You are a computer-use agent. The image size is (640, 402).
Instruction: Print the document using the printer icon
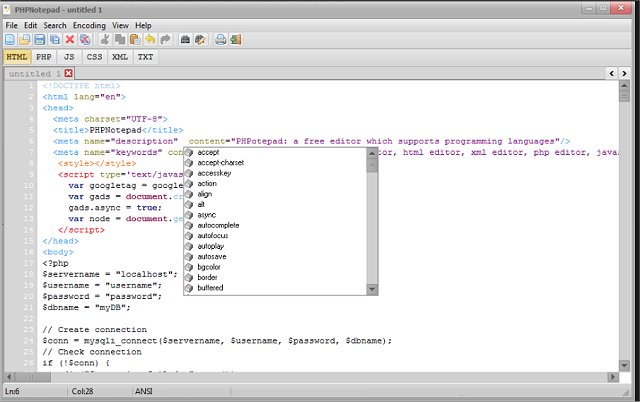tap(220, 40)
